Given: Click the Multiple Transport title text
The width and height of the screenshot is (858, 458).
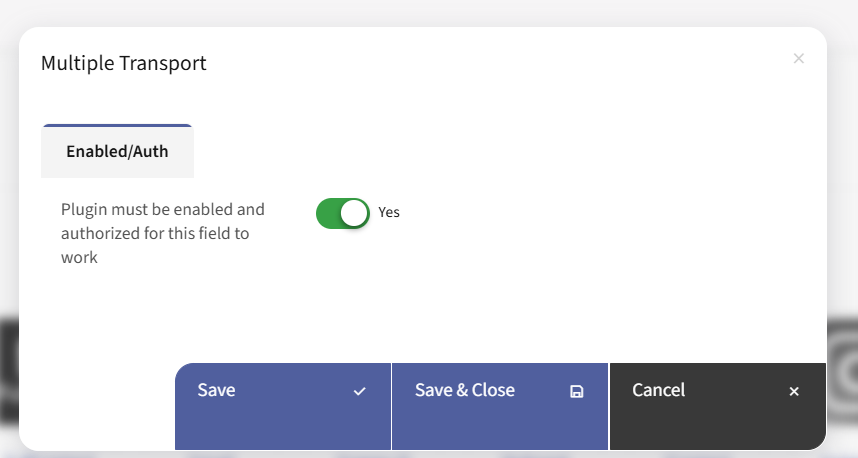Looking at the screenshot, I should click(x=123, y=63).
